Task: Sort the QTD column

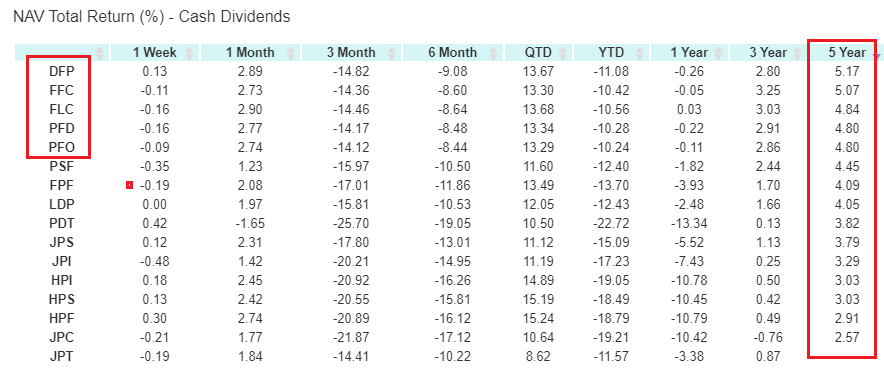Action: point(562,53)
